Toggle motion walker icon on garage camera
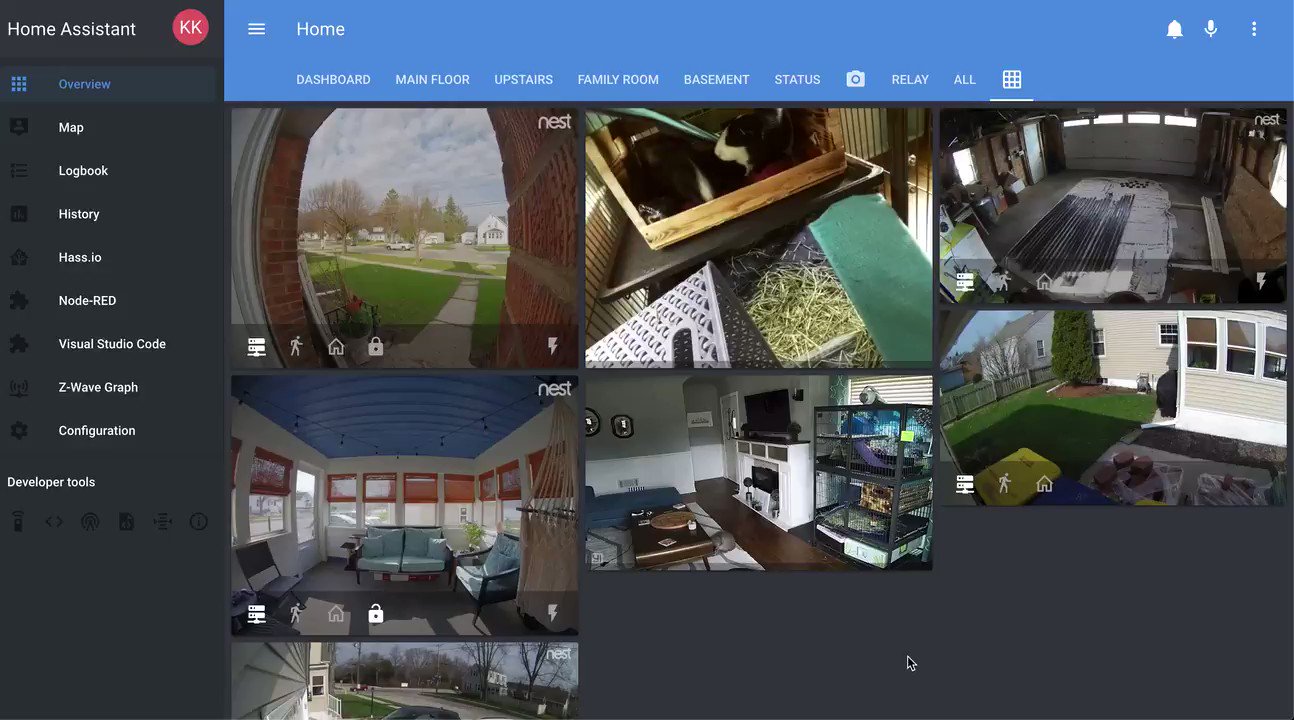This screenshot has height=720, width=1294. pos(1002,282)
